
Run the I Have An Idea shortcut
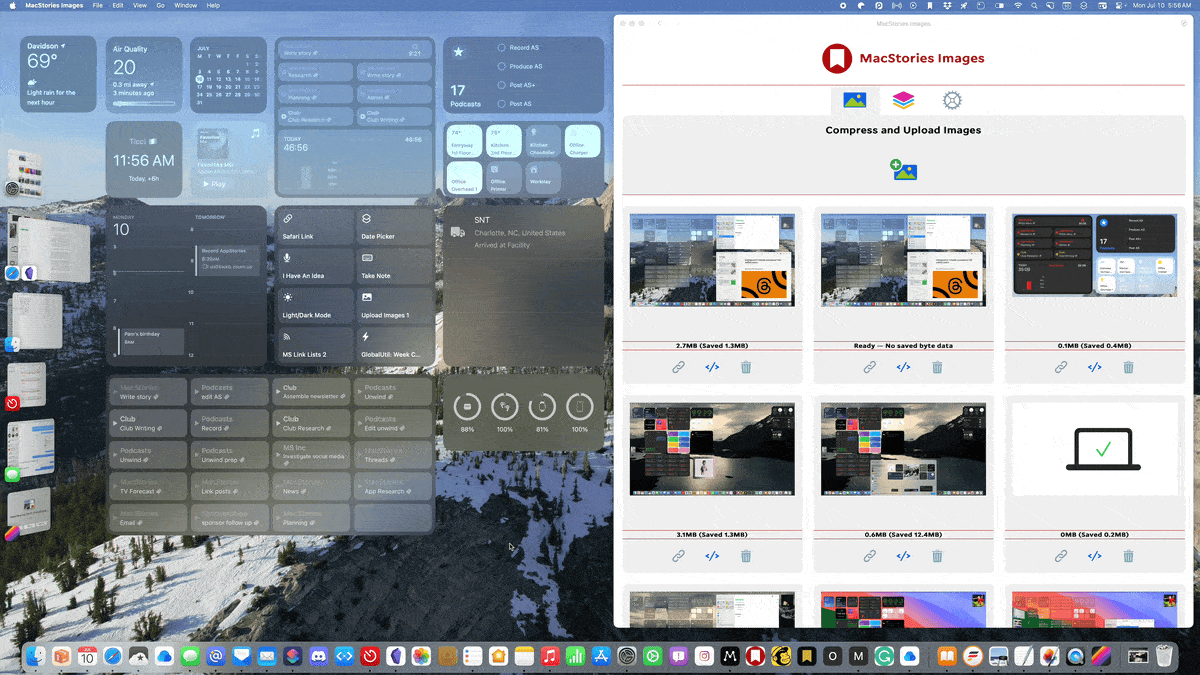coord(314,266)
